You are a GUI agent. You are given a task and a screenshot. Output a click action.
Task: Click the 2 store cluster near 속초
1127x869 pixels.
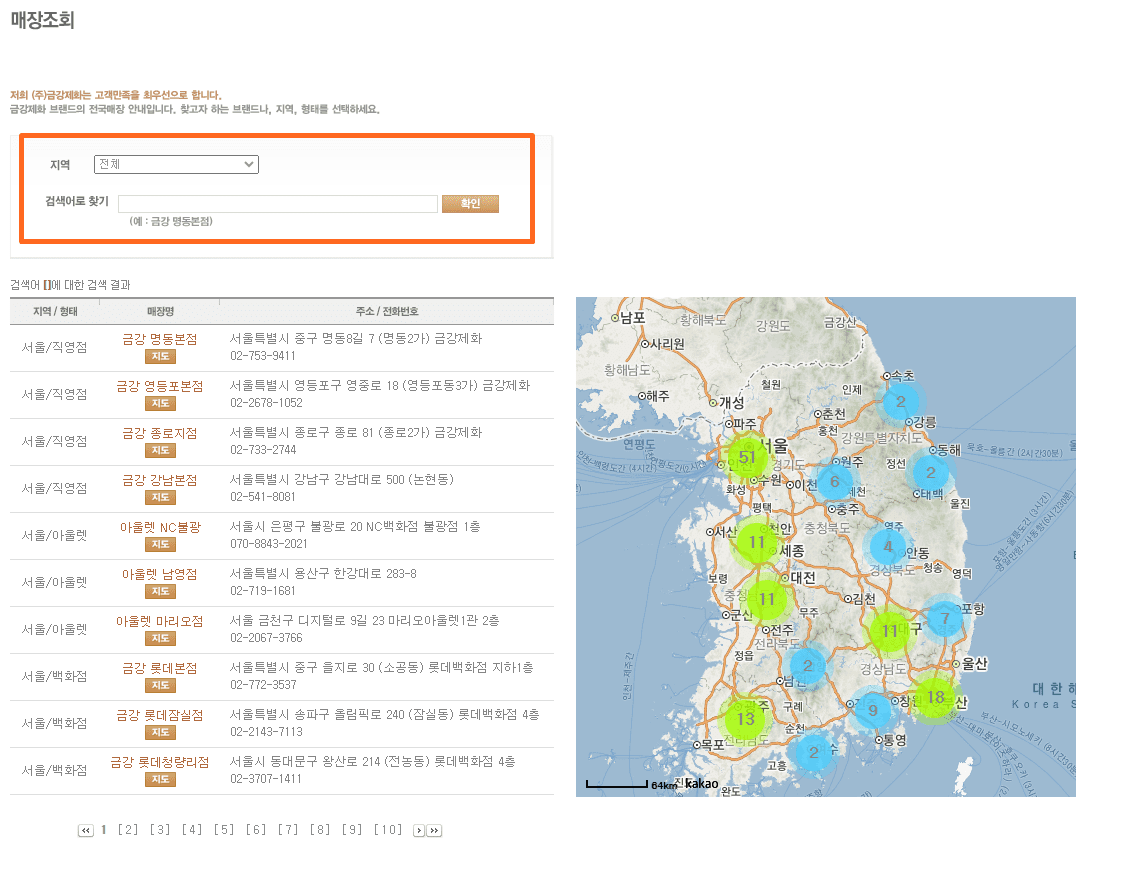[x=901, y=402]
